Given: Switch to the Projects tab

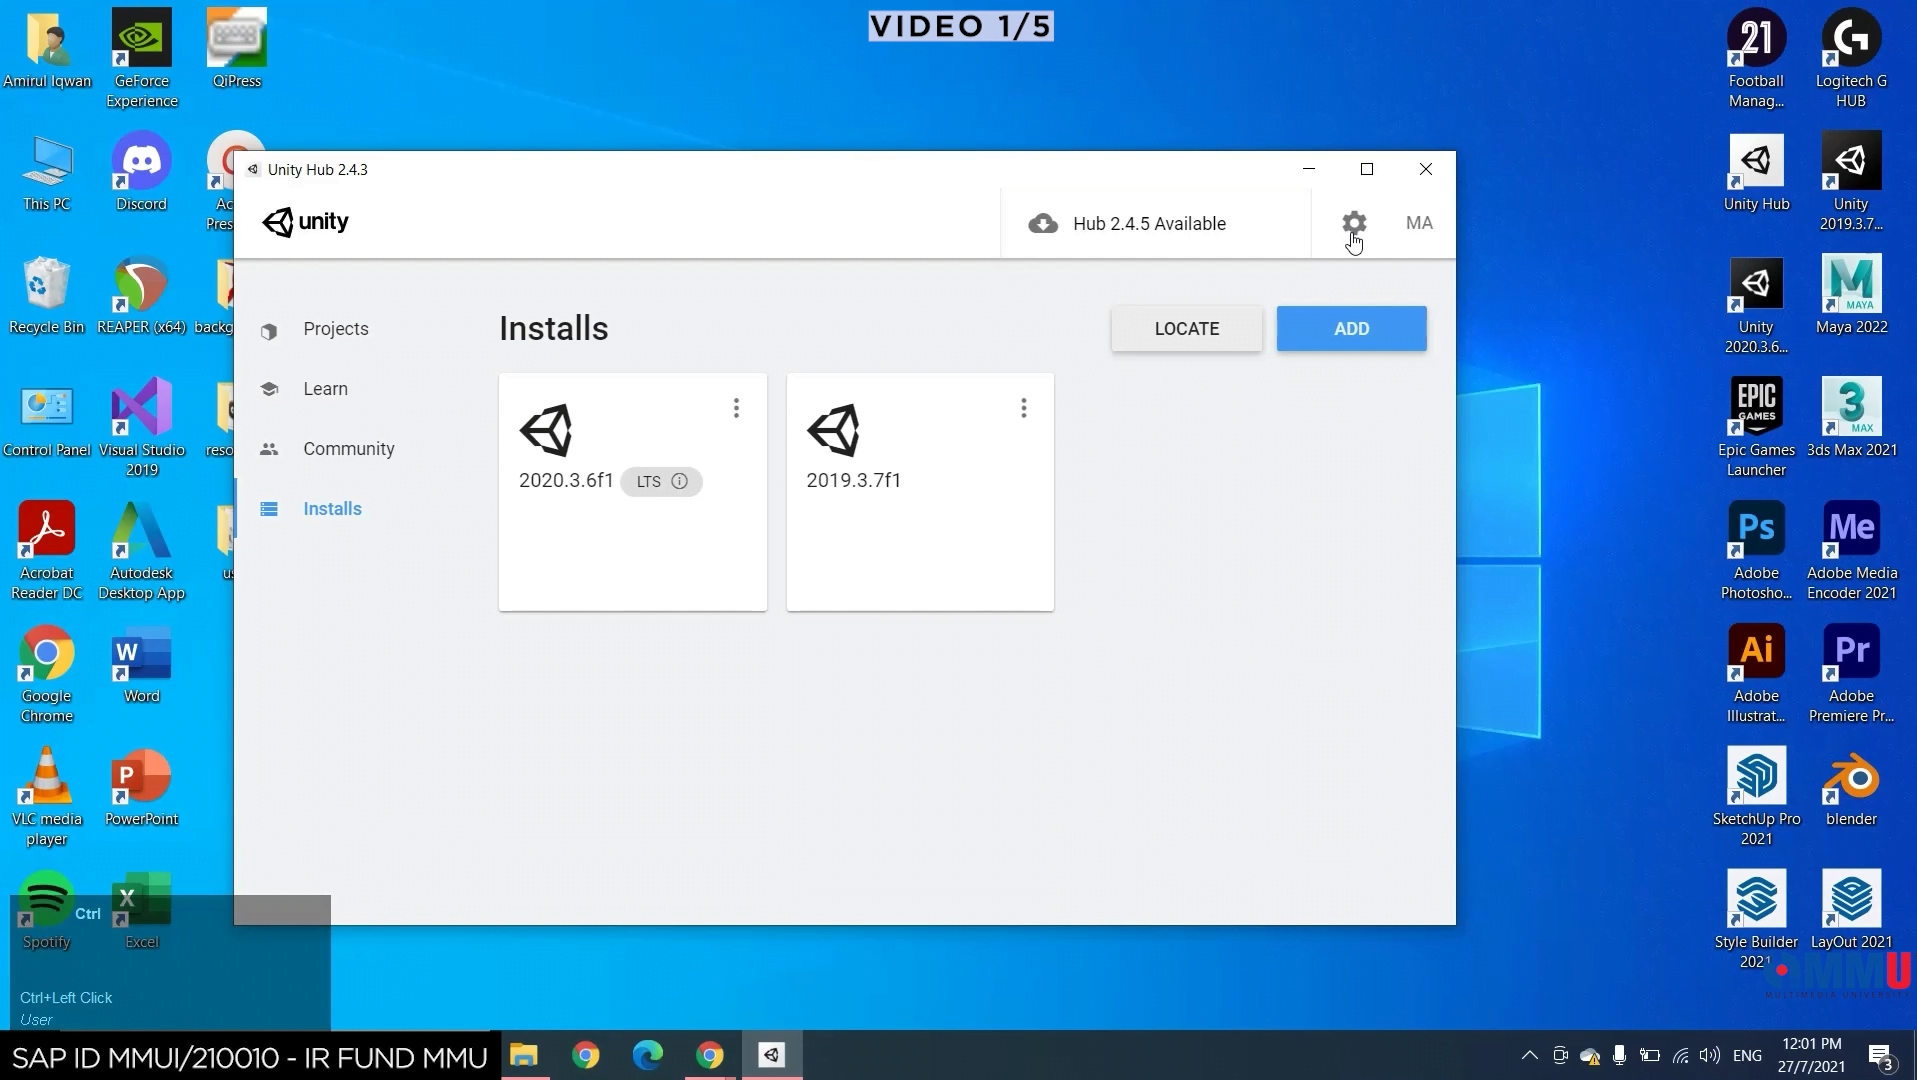Looking at the screenshot, I should tap(335, 329).
